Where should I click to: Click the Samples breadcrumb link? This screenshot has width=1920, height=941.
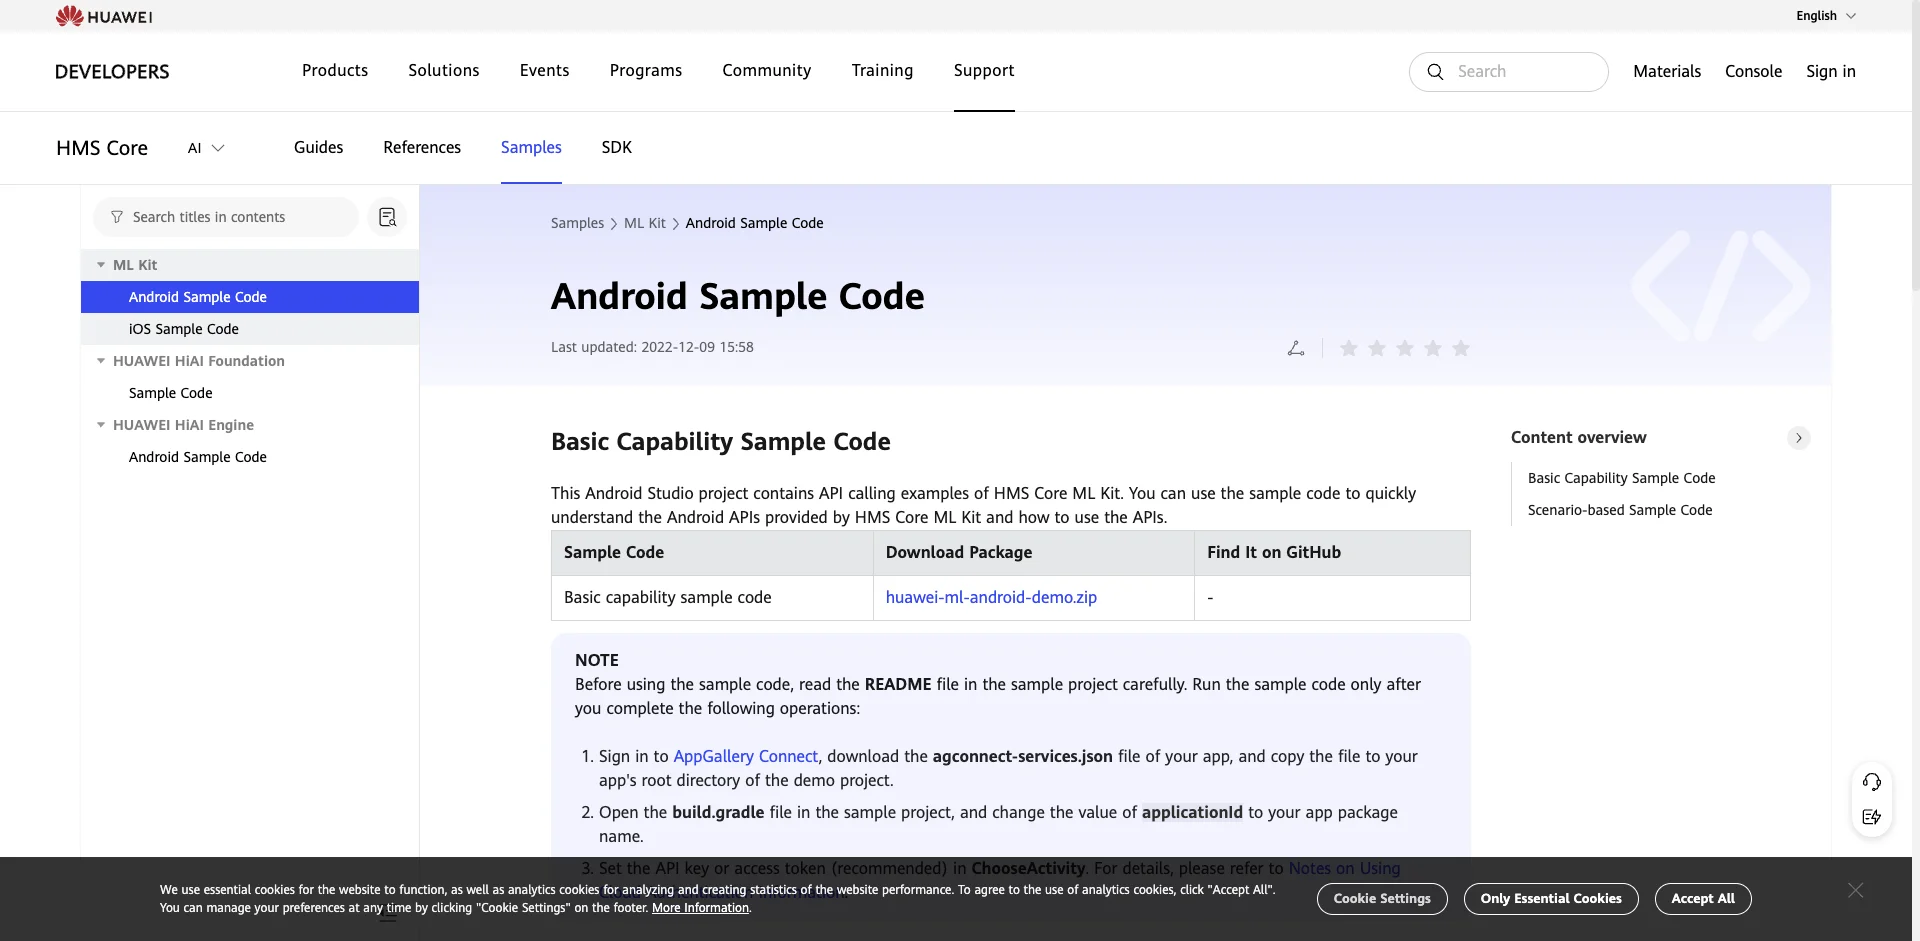577,223
